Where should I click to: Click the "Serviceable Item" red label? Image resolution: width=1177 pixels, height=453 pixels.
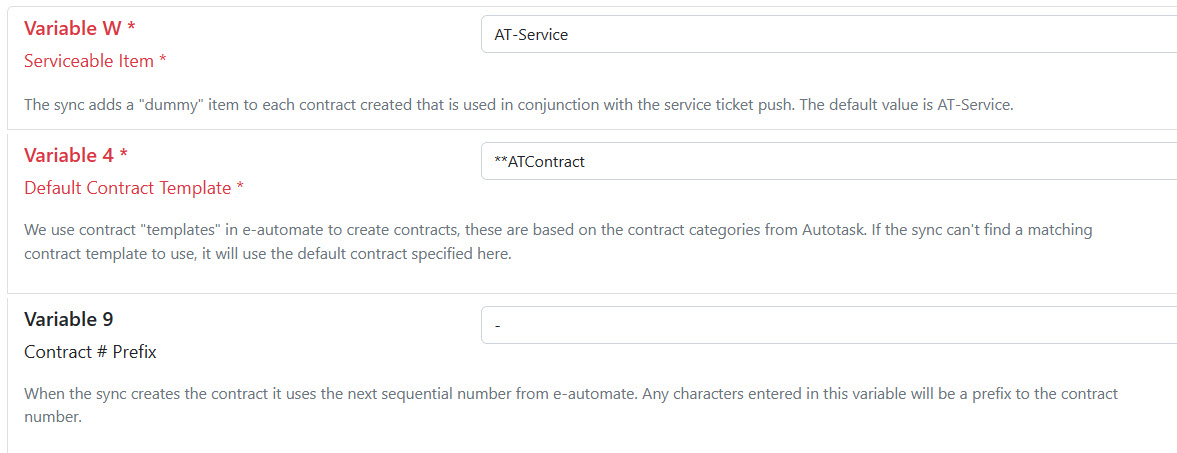[x=89, y=61]
